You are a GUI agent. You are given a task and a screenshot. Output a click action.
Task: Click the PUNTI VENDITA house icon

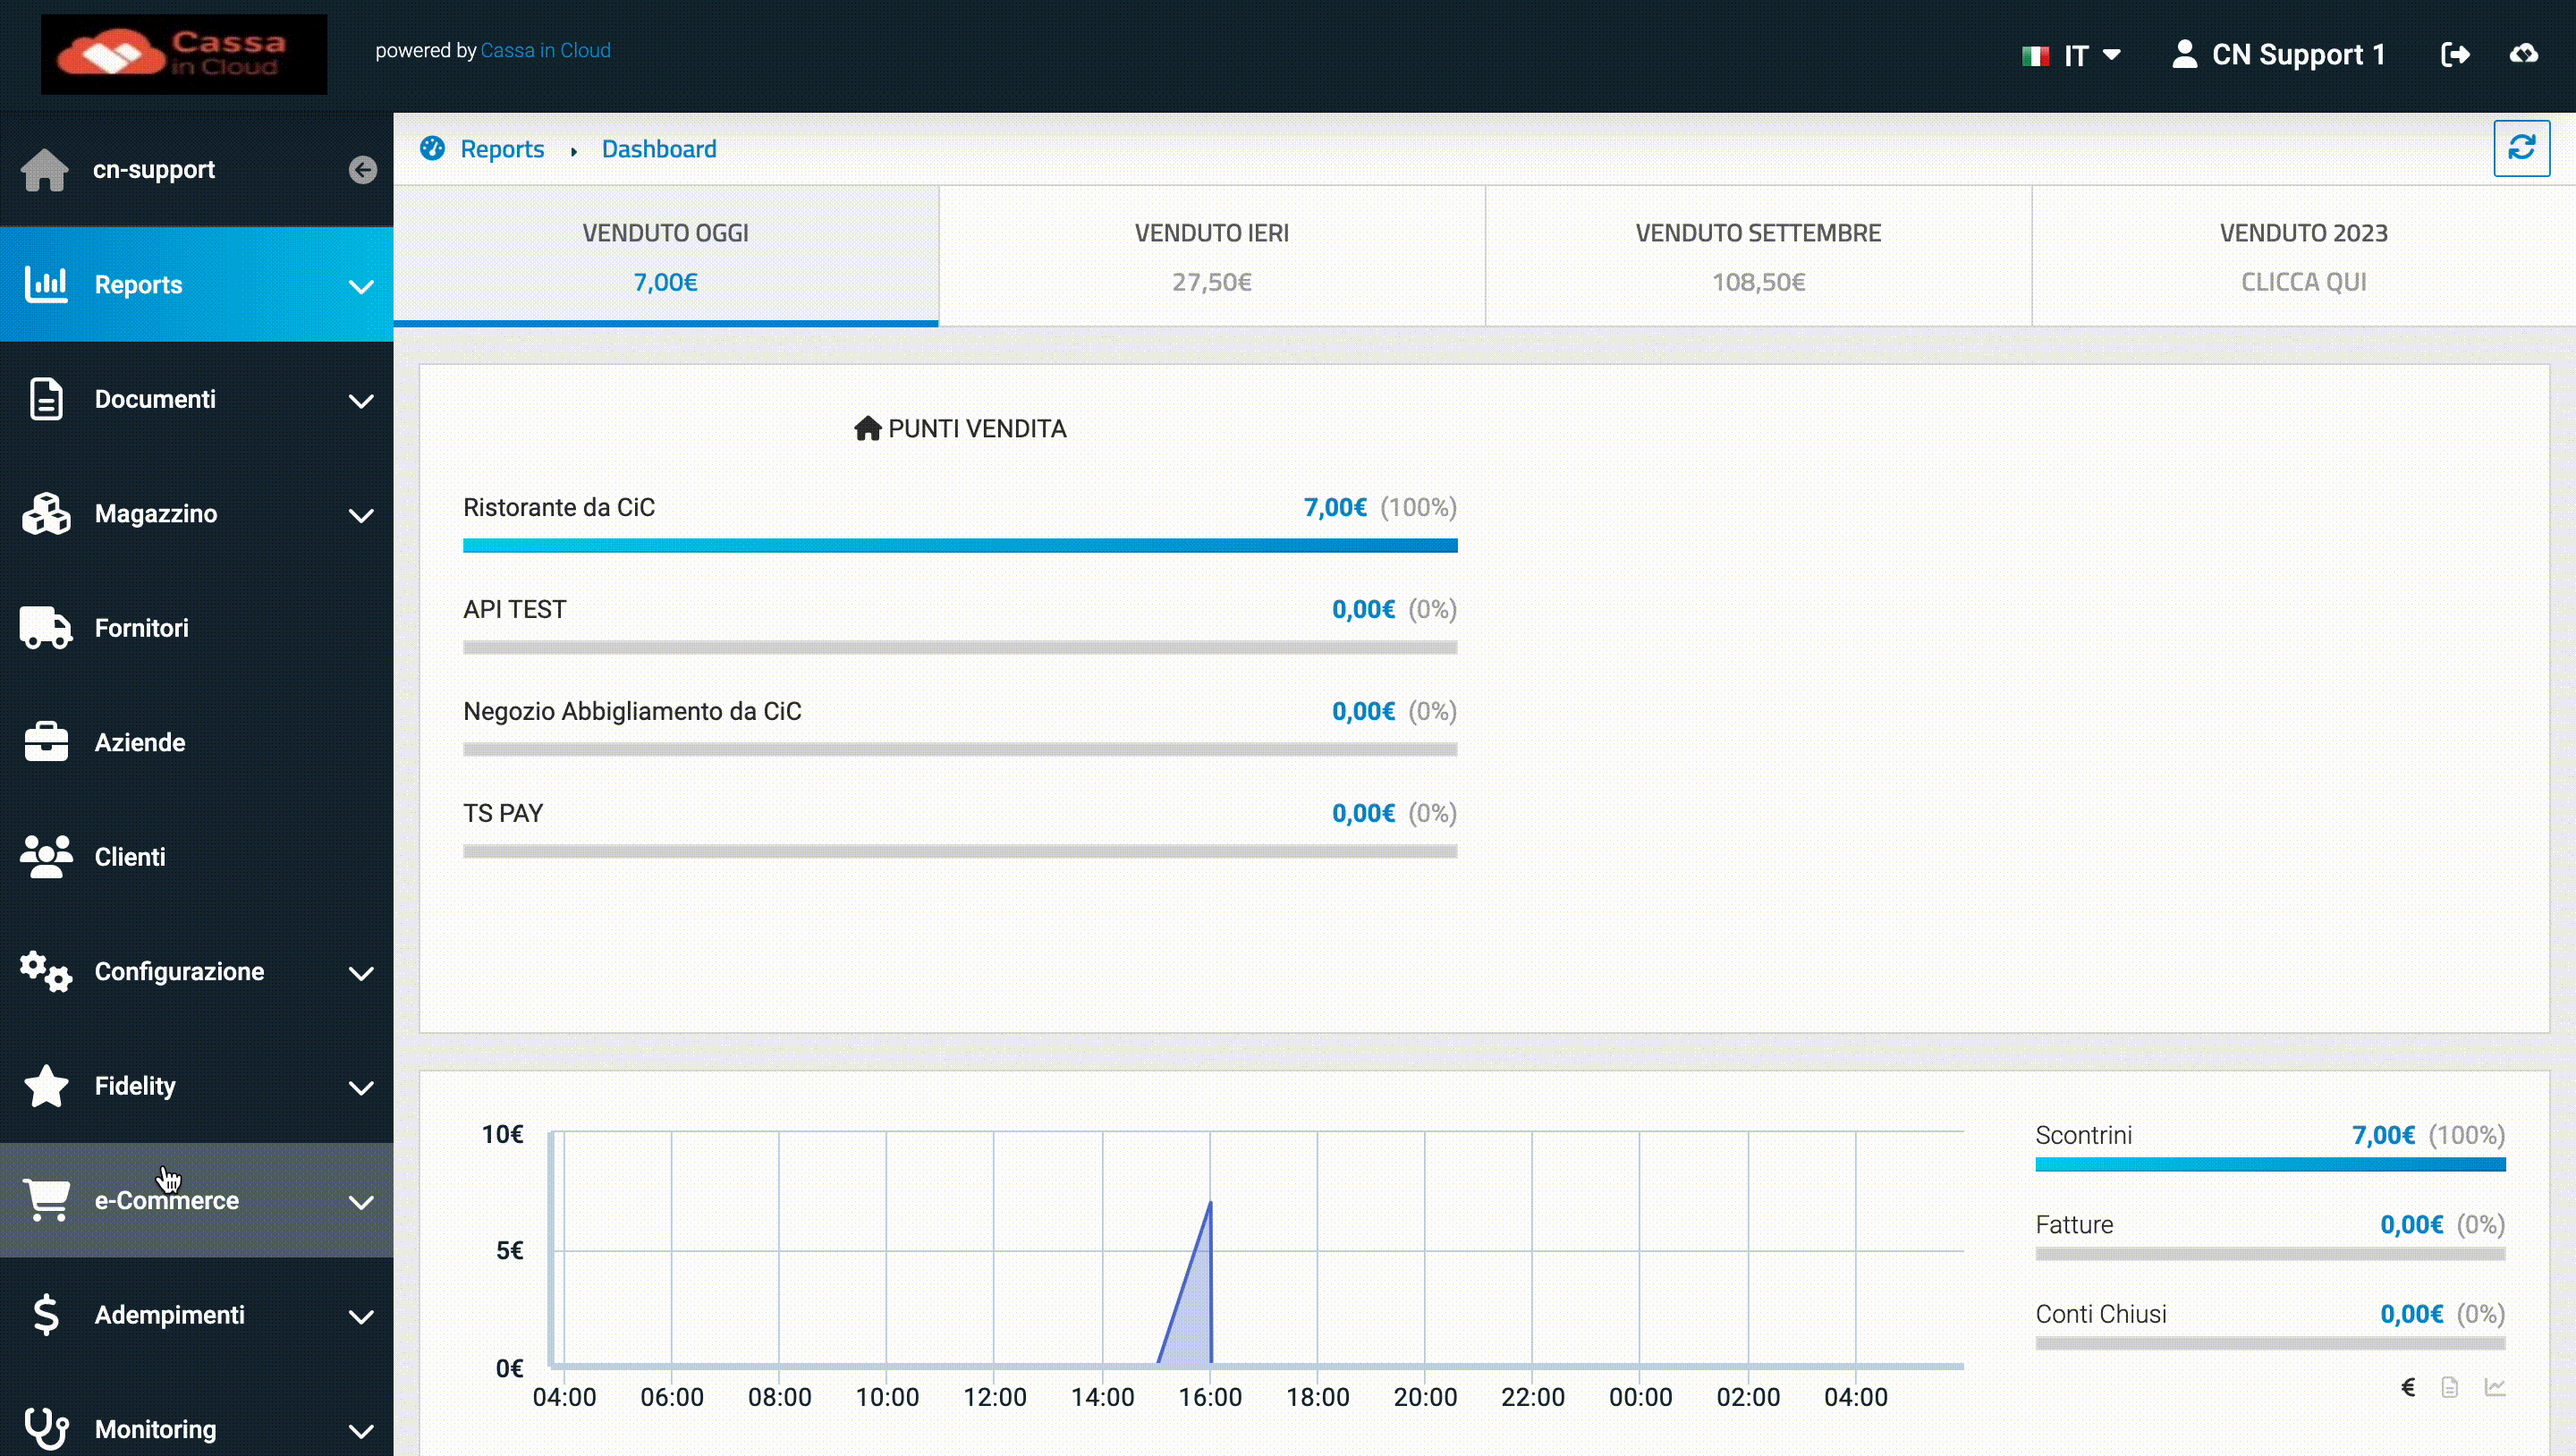coord(867,428)
